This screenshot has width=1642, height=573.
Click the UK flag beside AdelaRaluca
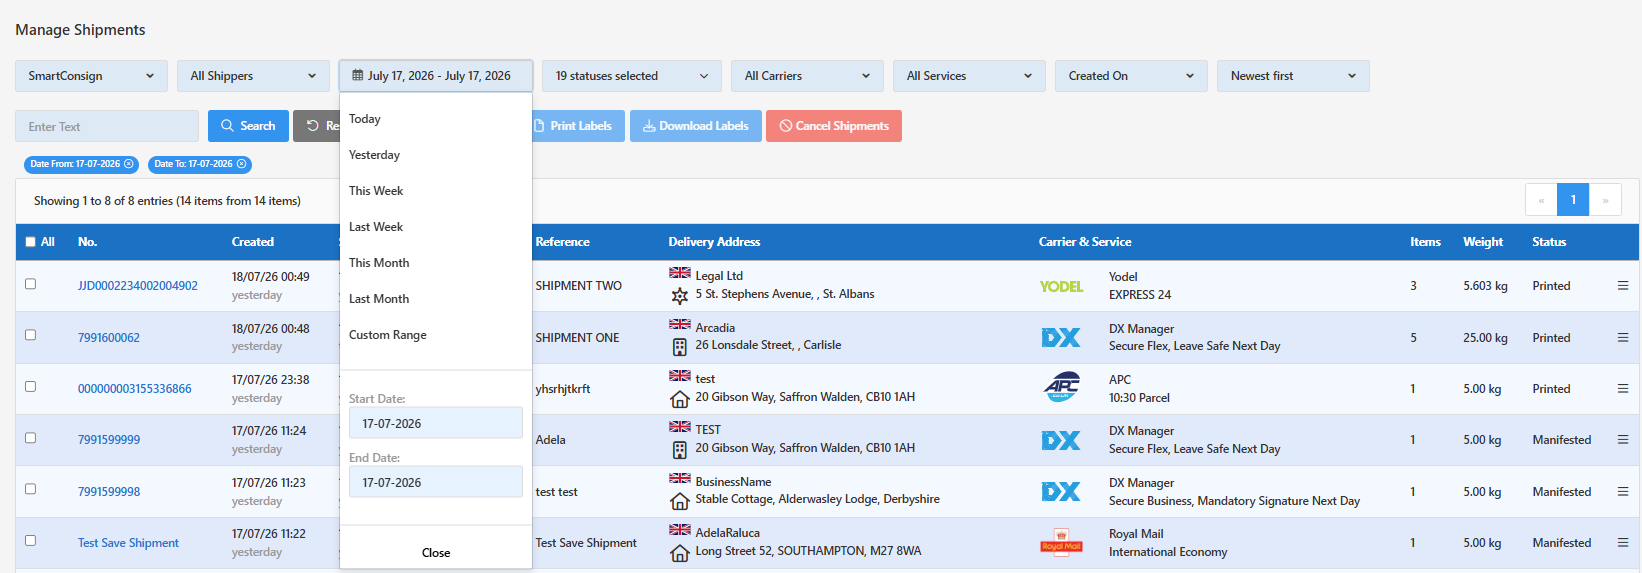[680, 530]
